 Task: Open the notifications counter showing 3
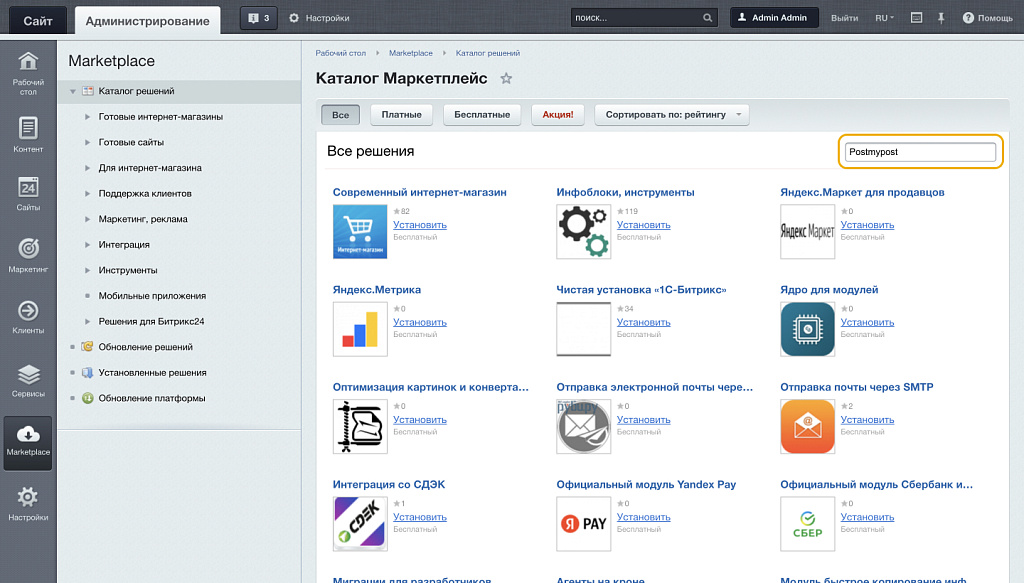[x=258, y=18]
